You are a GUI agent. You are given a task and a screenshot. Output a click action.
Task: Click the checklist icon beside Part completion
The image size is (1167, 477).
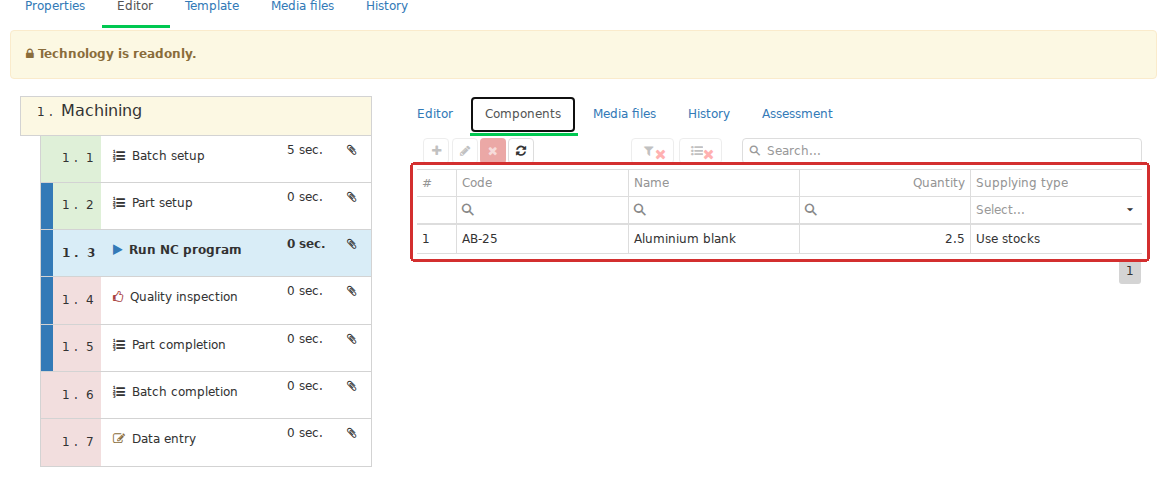118,345
